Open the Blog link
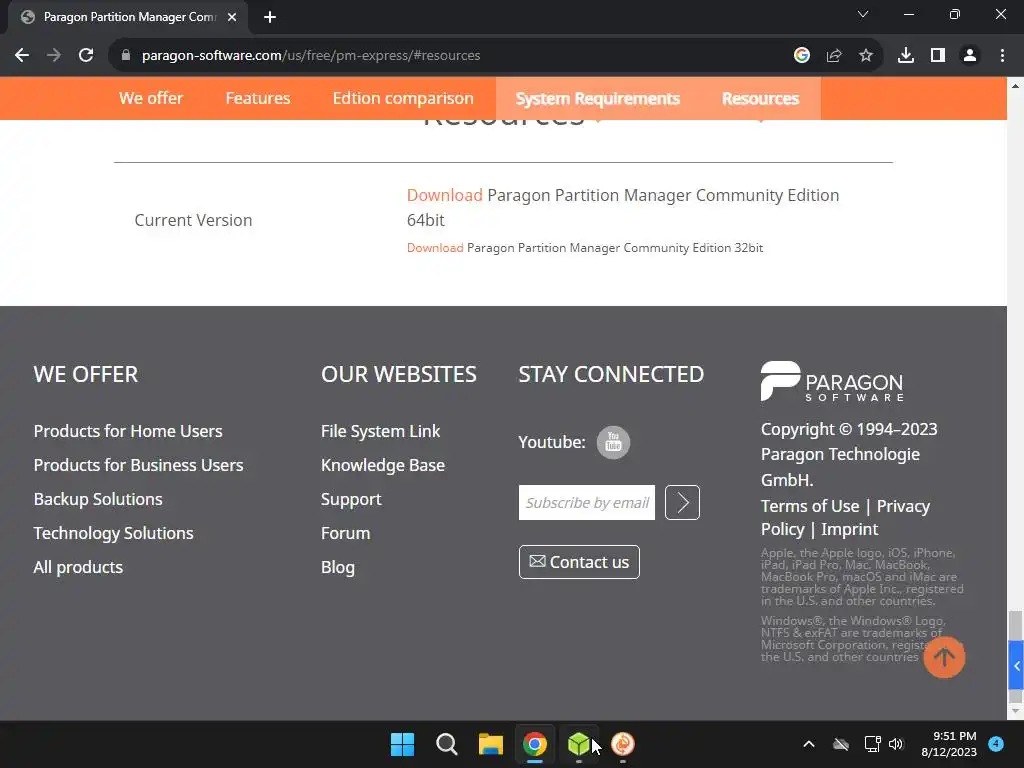Image resolution: width=1024 pixels, height=768 pixels. click(338, 567)
